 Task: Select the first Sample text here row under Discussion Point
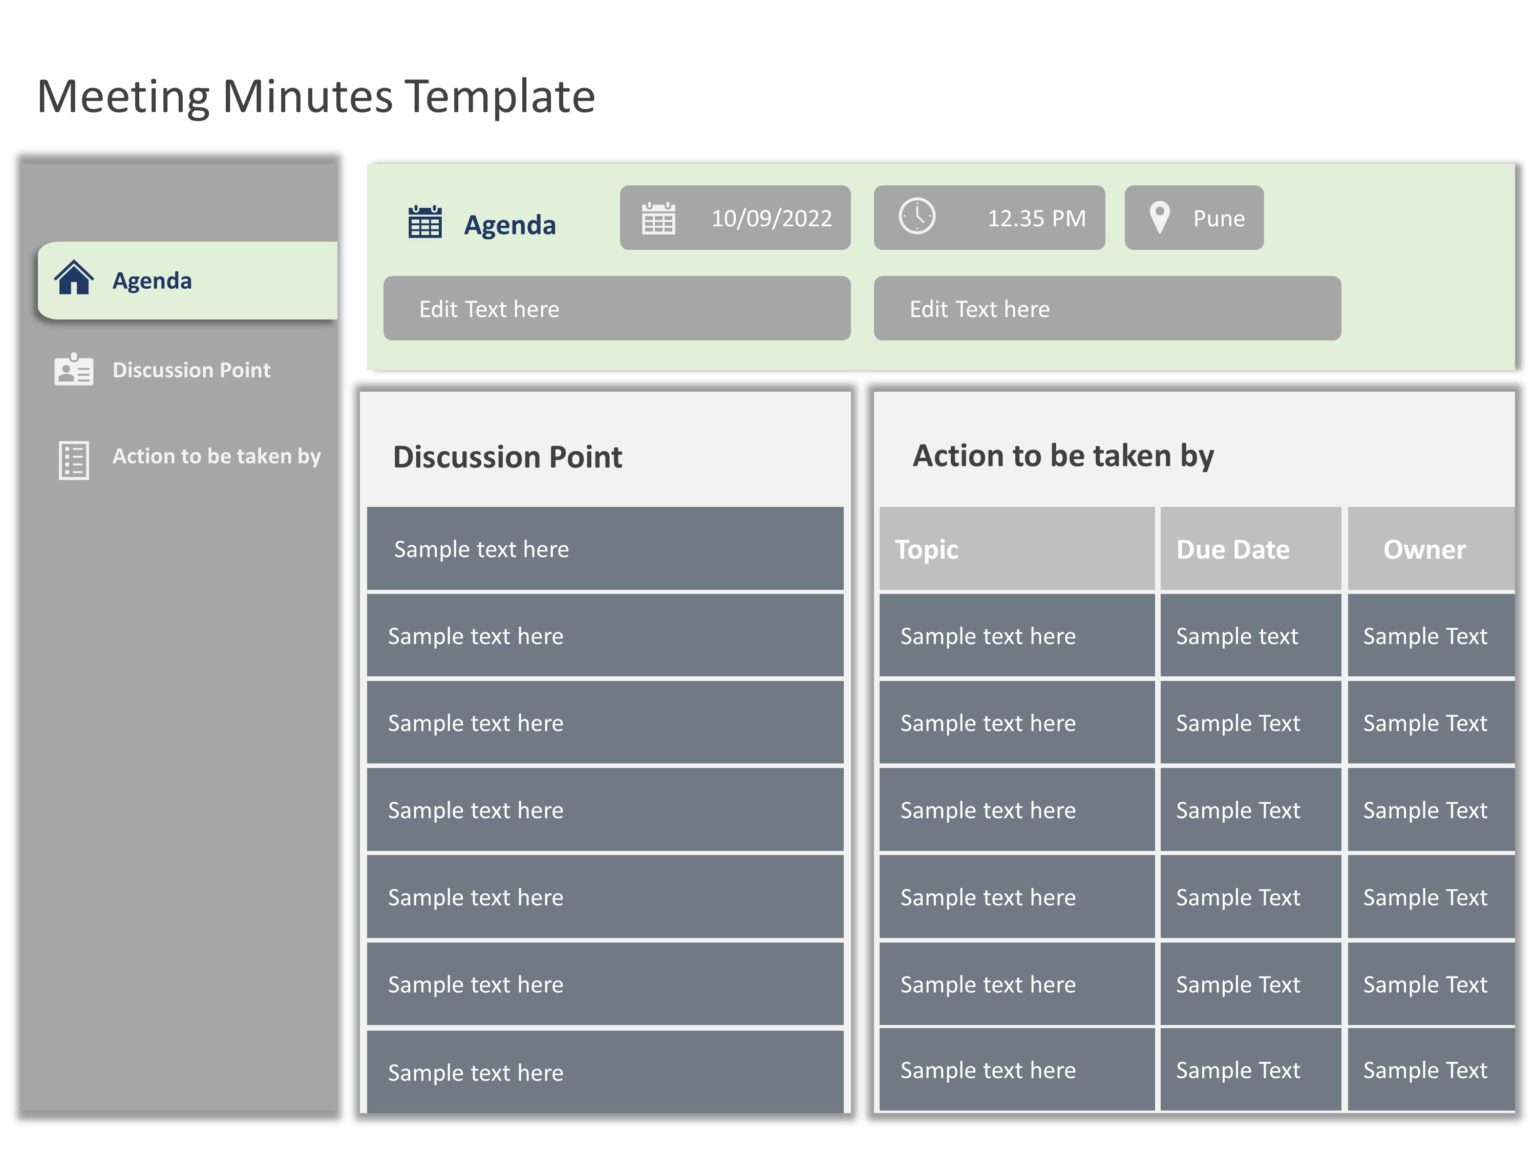pos(605,548)
